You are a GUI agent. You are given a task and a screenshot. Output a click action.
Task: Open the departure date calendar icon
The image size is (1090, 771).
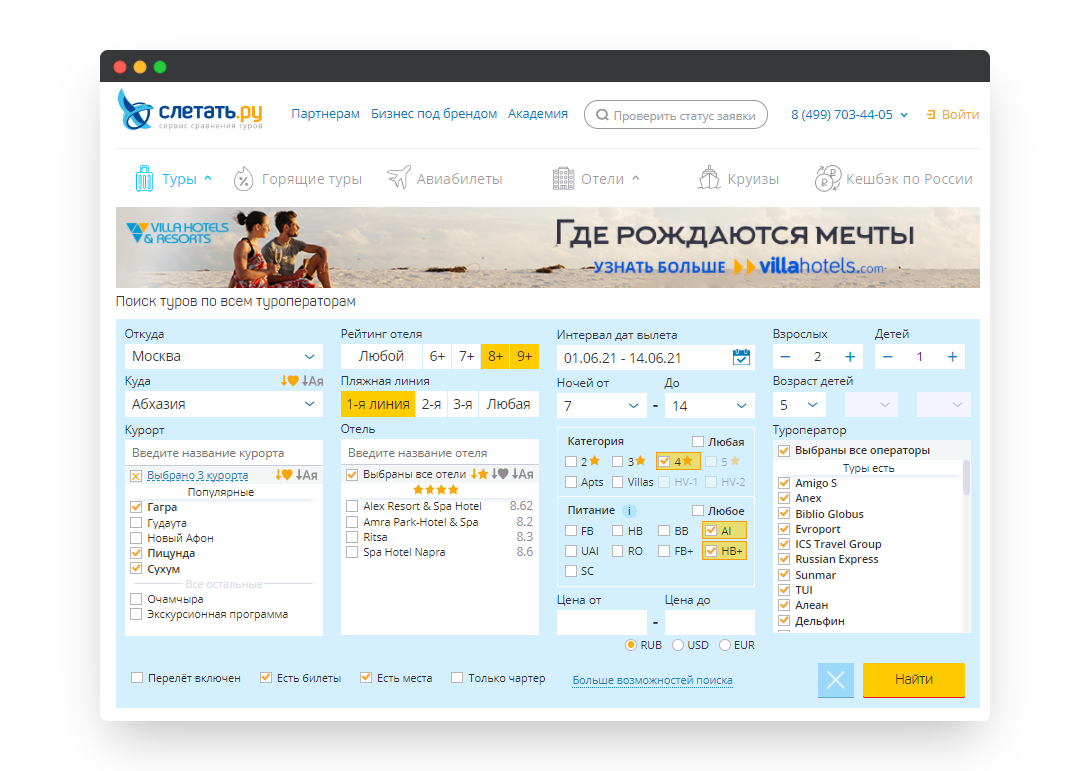tap(741, 357)
